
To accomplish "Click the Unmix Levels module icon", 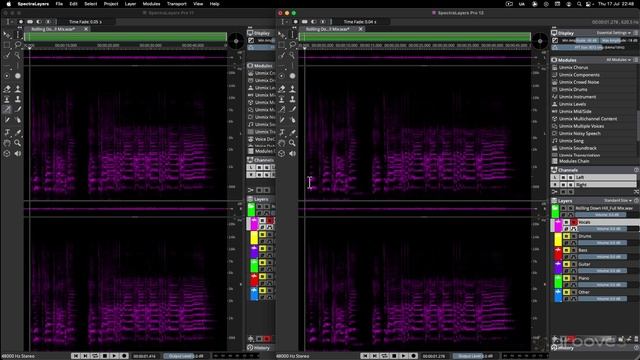I will point(555,104).
